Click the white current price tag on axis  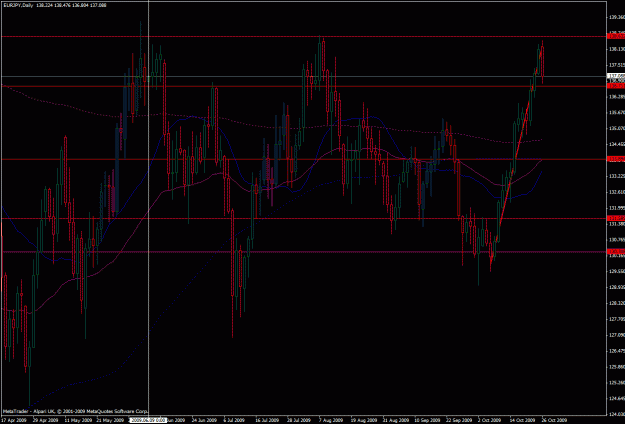pyautogui.click(x=616, y=76)
